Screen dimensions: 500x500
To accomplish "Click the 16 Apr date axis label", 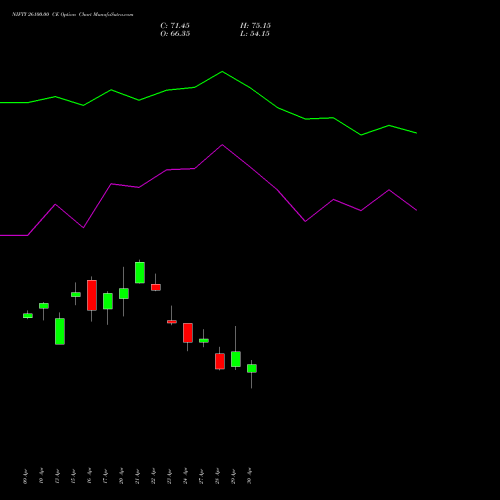I will coord(90,477).
